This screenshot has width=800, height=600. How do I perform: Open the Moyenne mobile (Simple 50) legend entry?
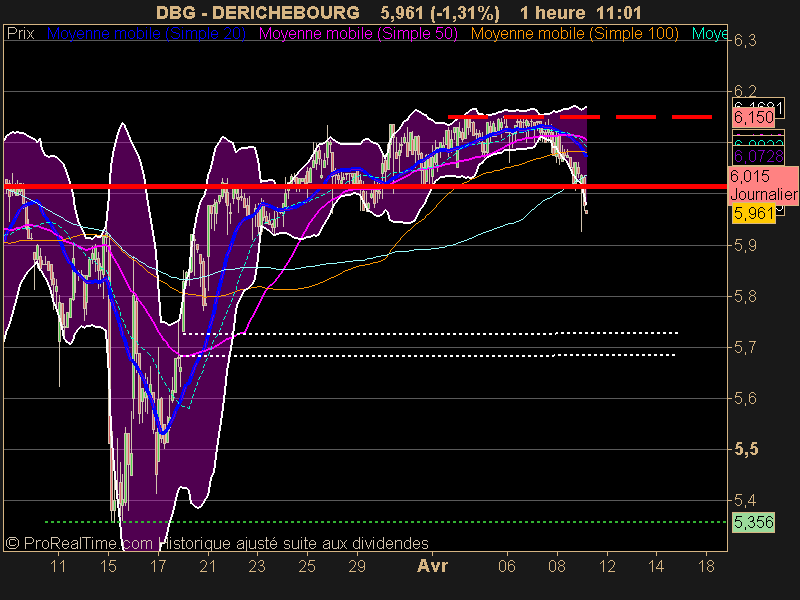(x=358, y=34)
